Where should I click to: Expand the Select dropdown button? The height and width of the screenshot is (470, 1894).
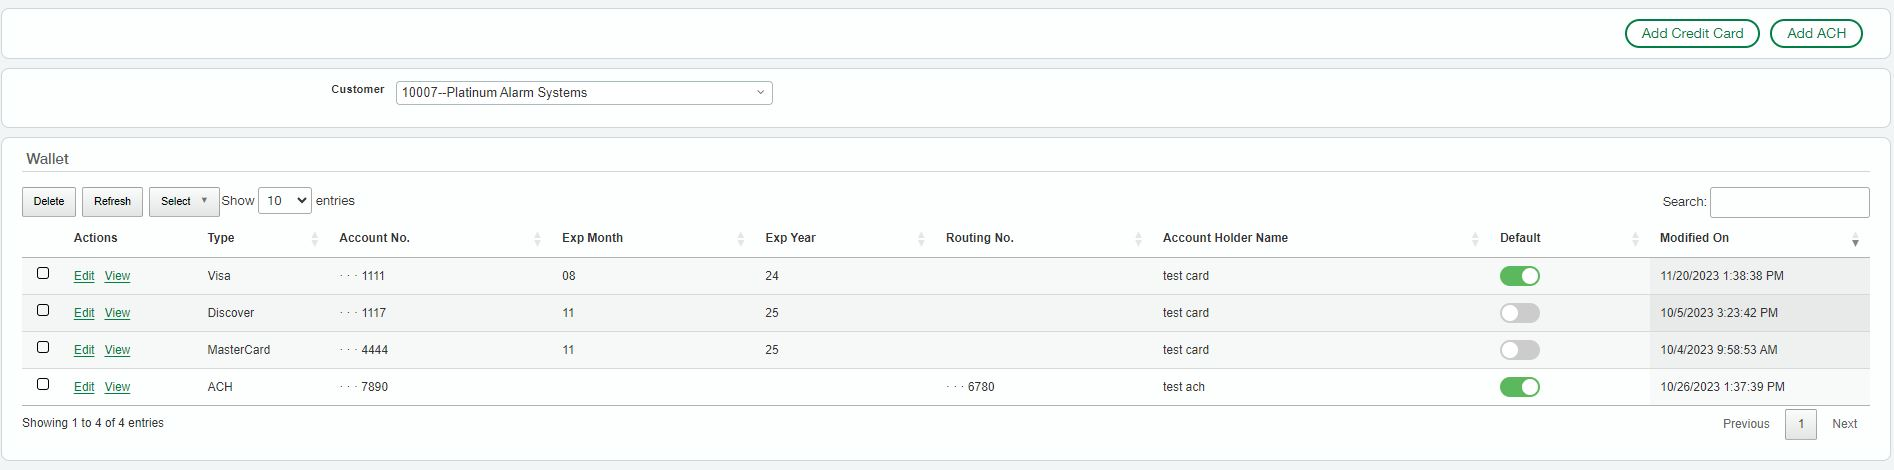[x=184, y=201]
